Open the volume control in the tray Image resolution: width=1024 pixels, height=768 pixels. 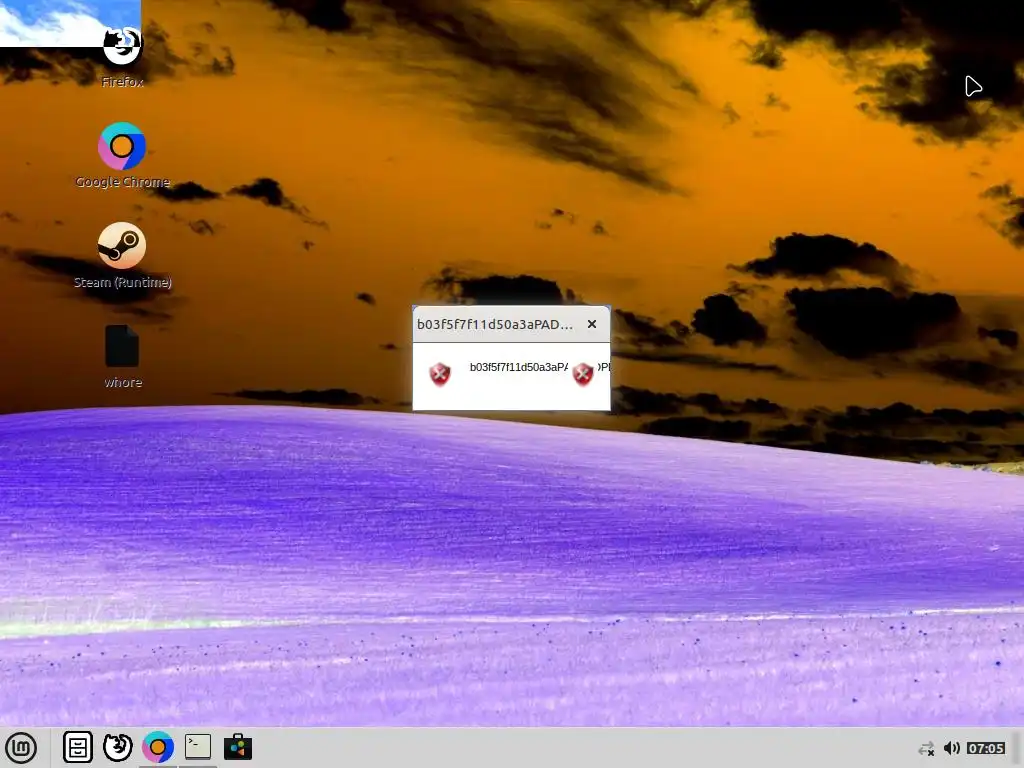(952, 748)
